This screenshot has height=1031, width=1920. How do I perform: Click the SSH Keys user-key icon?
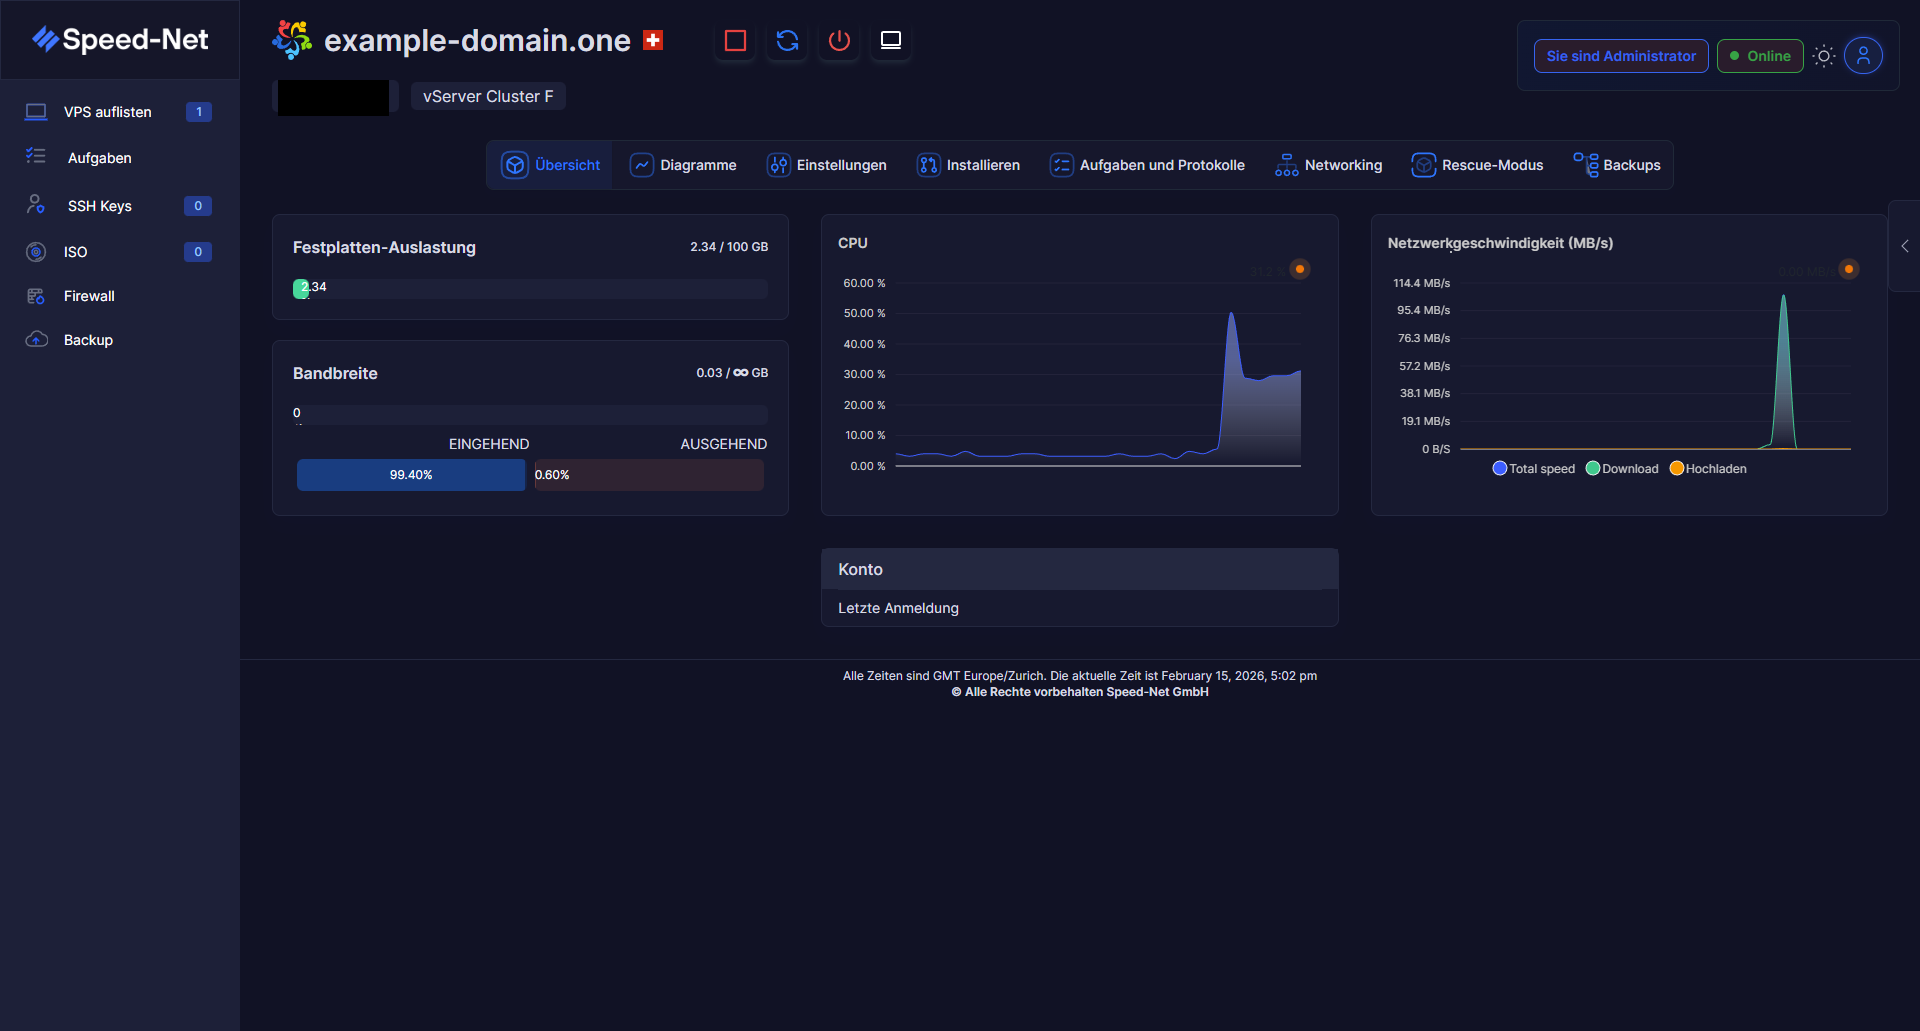(36, 204)
